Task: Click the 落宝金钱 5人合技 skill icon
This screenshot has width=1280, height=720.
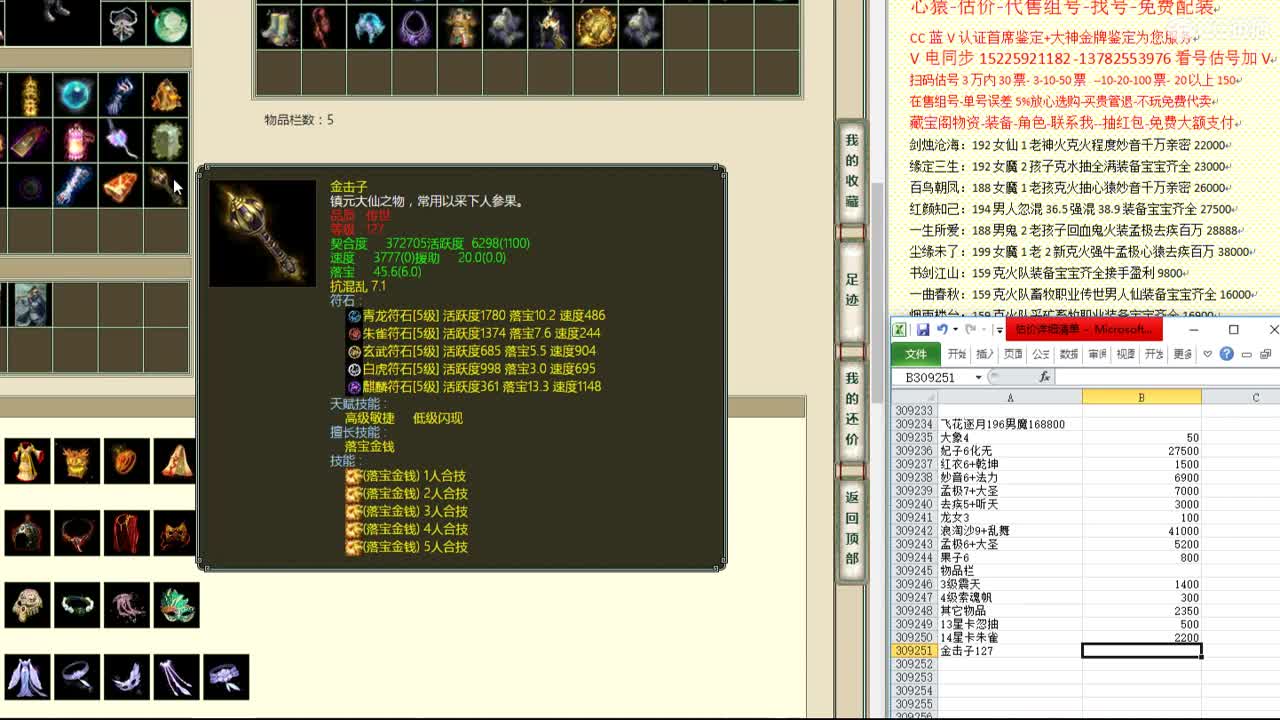Action: tap(355, 546)
